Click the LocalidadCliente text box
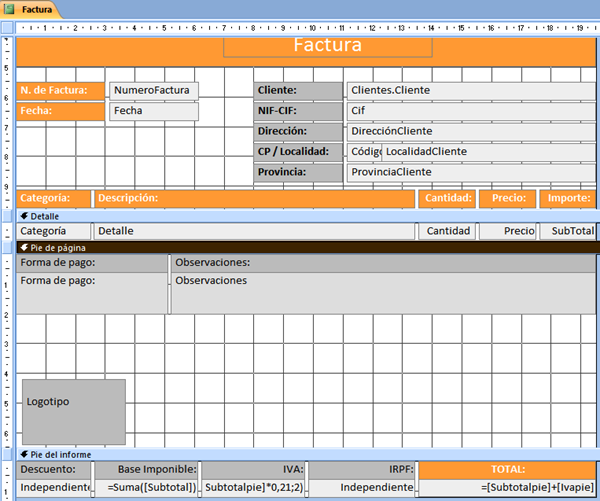The image size is (600, 501). 488,152
